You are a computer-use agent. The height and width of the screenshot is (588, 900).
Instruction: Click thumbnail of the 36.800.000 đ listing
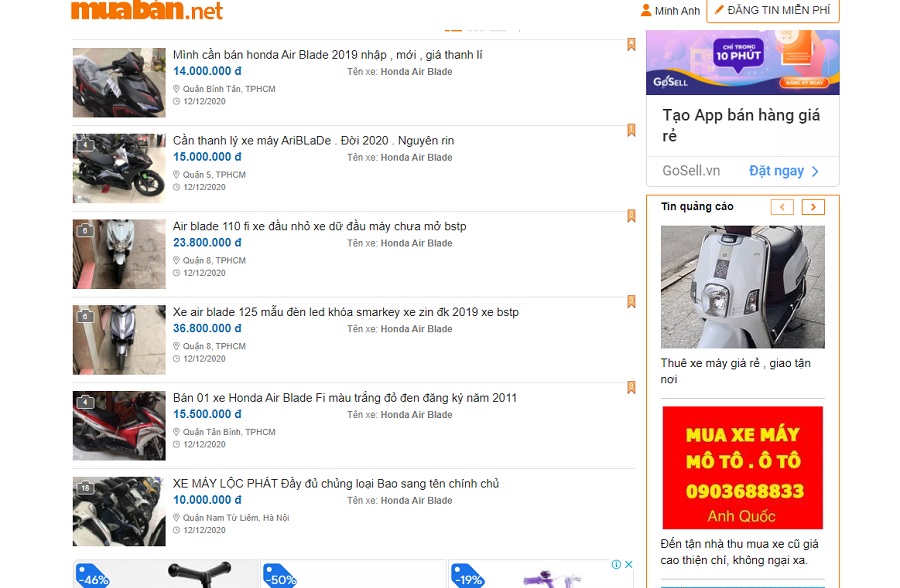point(119,340)
